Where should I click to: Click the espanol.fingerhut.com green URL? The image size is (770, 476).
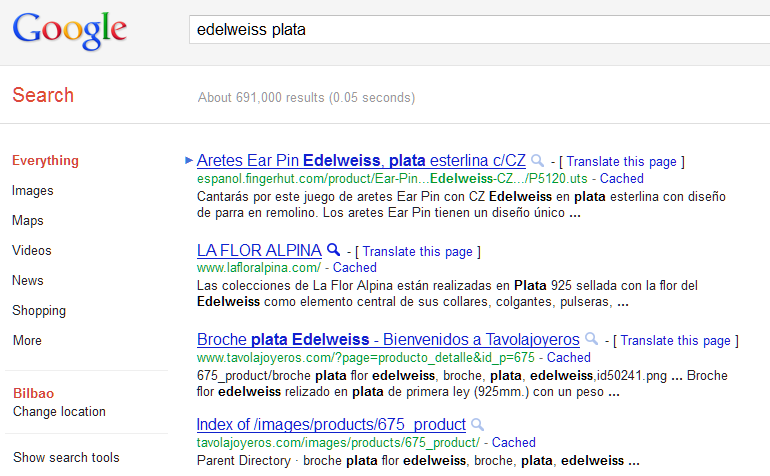(392, 178)
